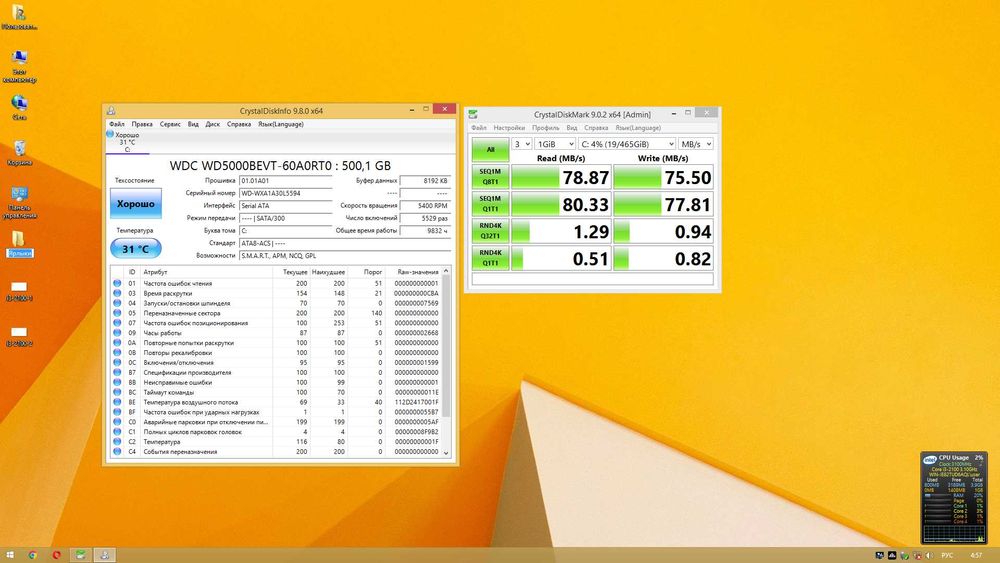Select the Панель управления desktop icon
The width and height of the screenshot is (1000, 563).
pyautogui.click(x=19, y=202)
